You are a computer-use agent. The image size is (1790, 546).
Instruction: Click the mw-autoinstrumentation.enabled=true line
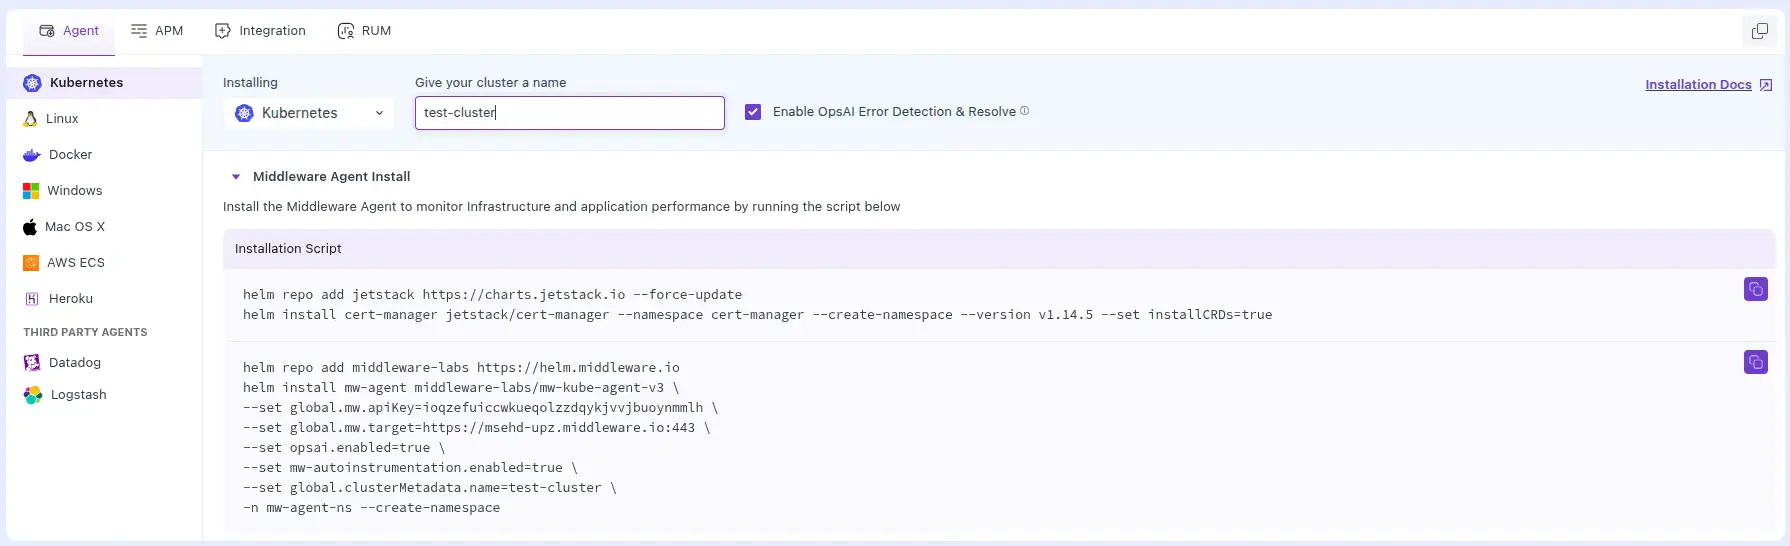pos(410,468)
